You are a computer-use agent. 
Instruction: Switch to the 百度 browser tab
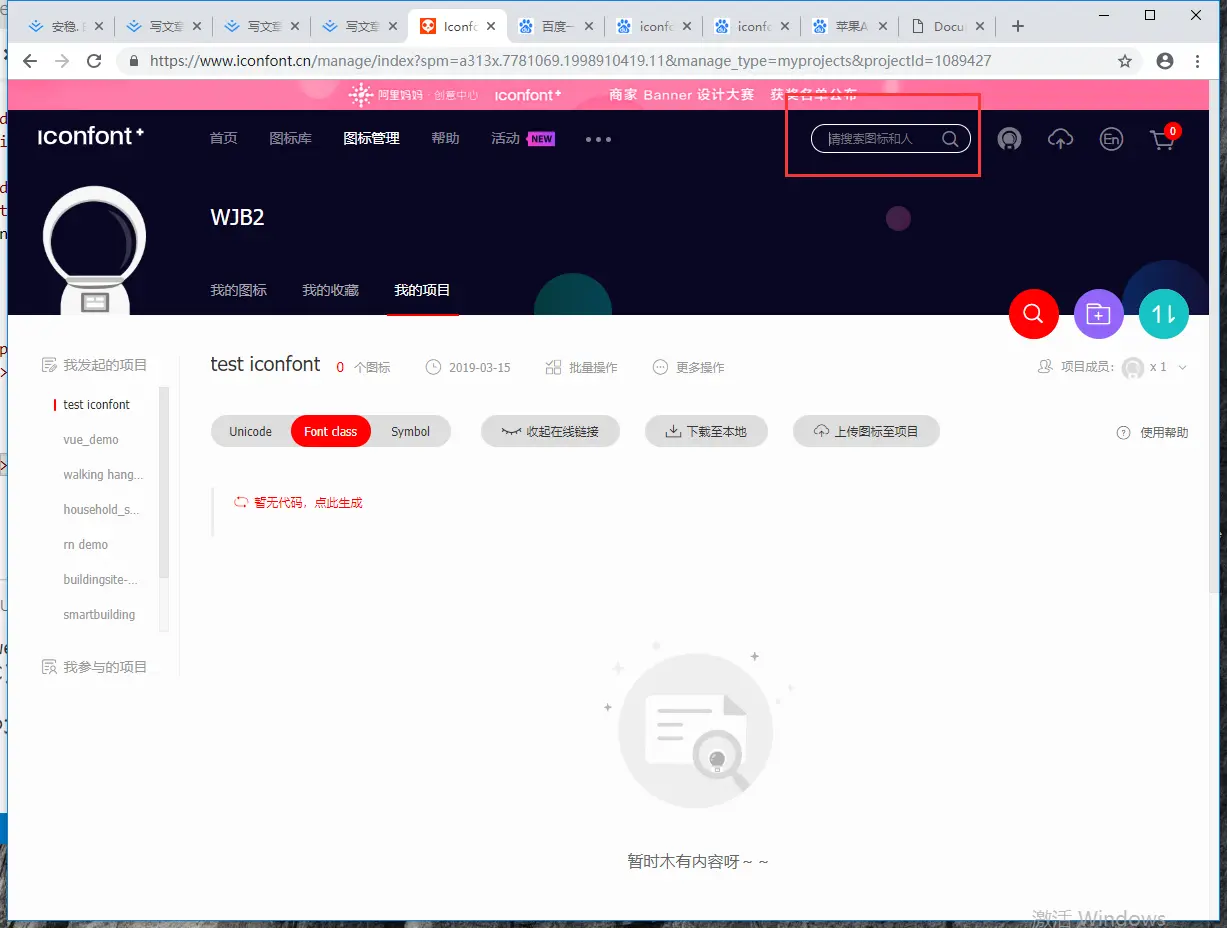click(556, 27)
